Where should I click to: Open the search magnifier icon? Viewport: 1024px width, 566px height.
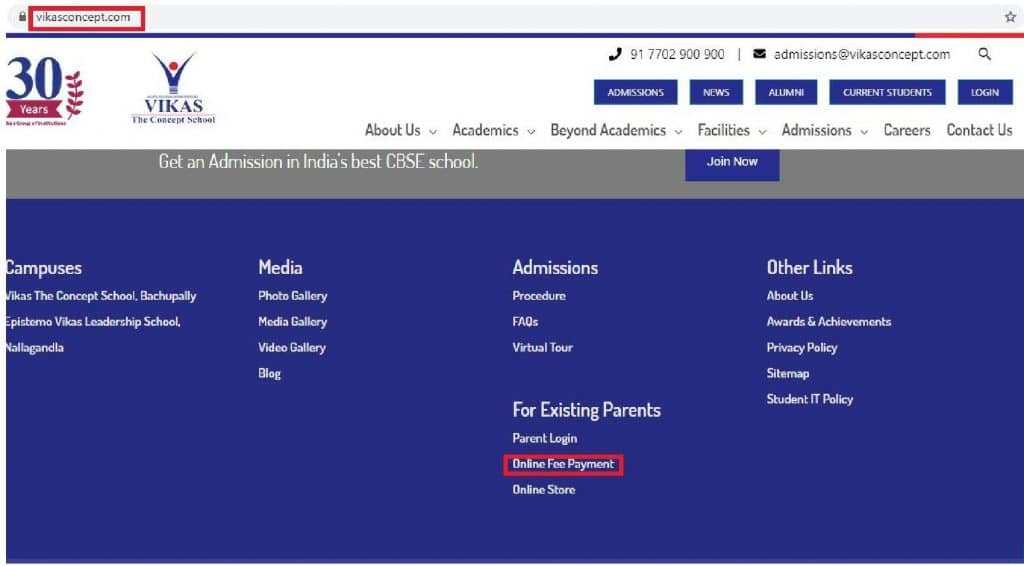pyautogui.click(x=984, y=54)
